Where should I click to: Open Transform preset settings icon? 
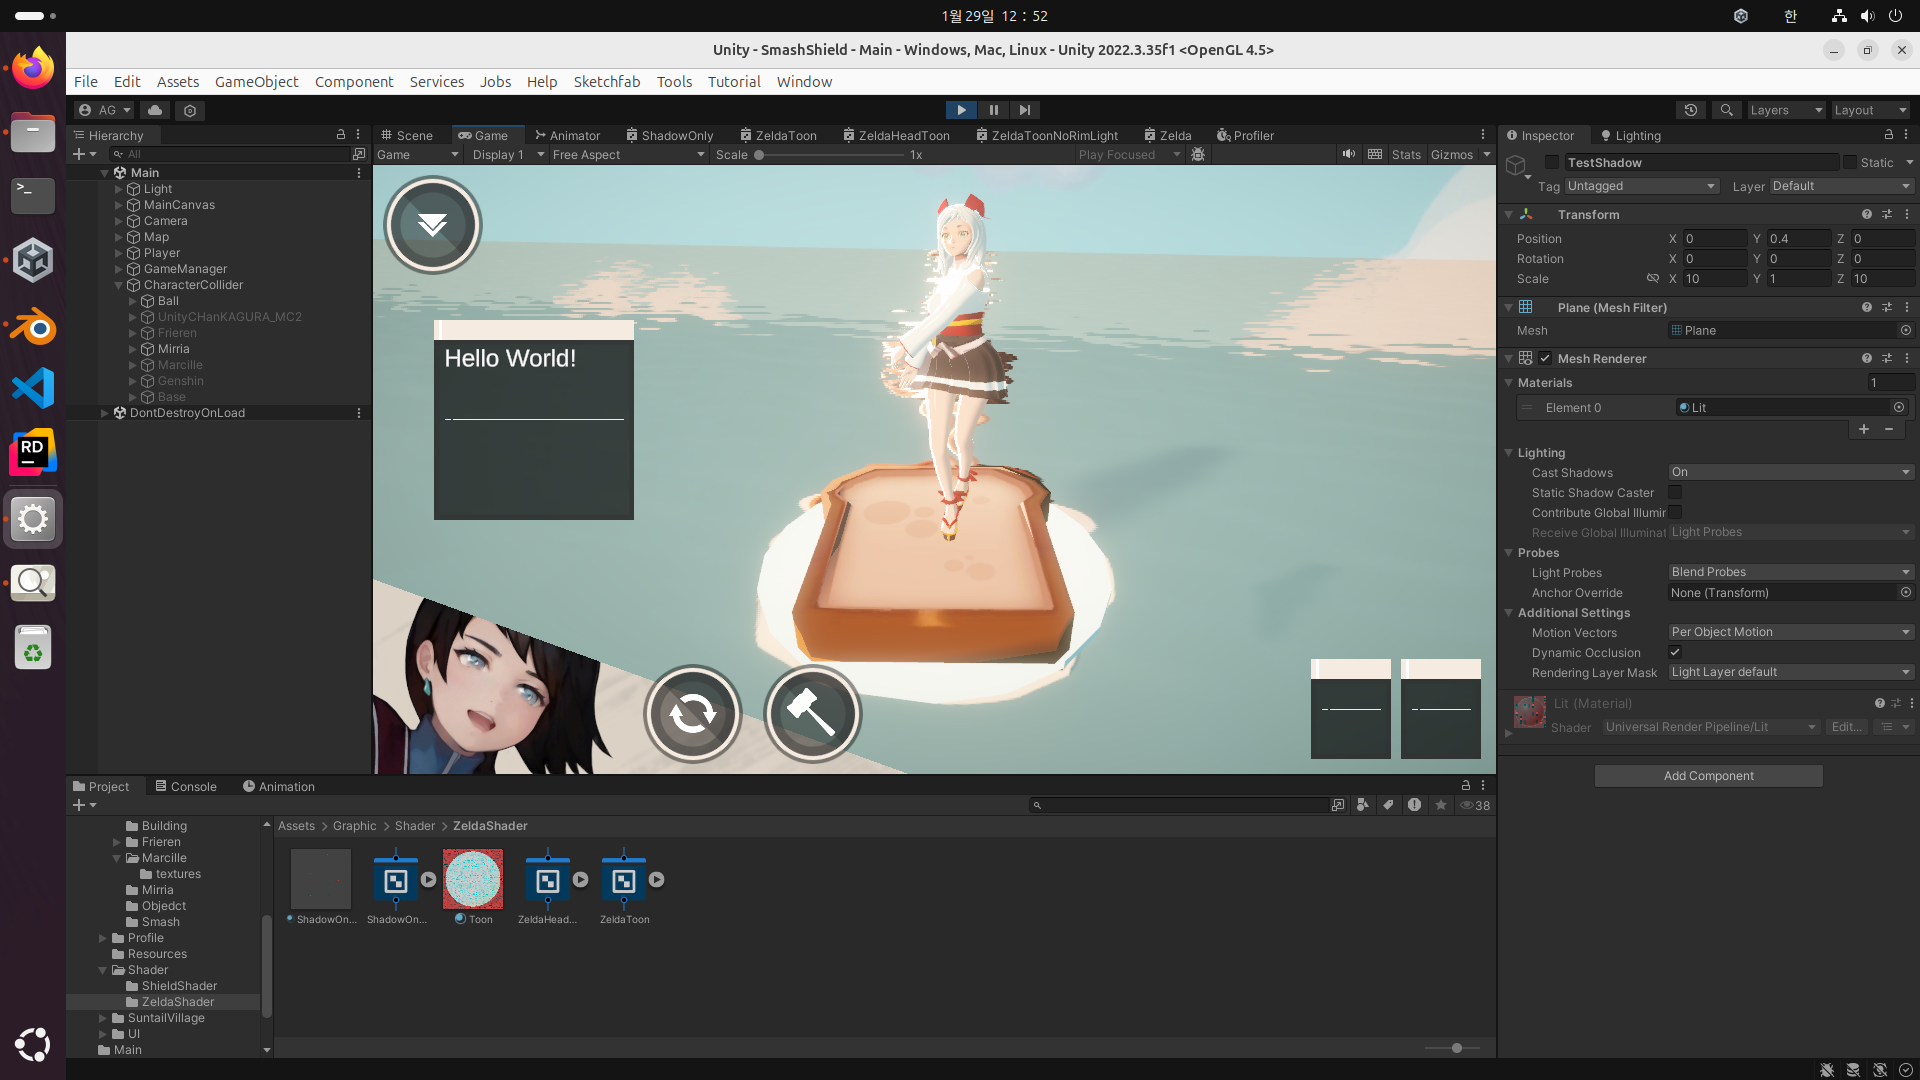click(x=1887, y=214)
